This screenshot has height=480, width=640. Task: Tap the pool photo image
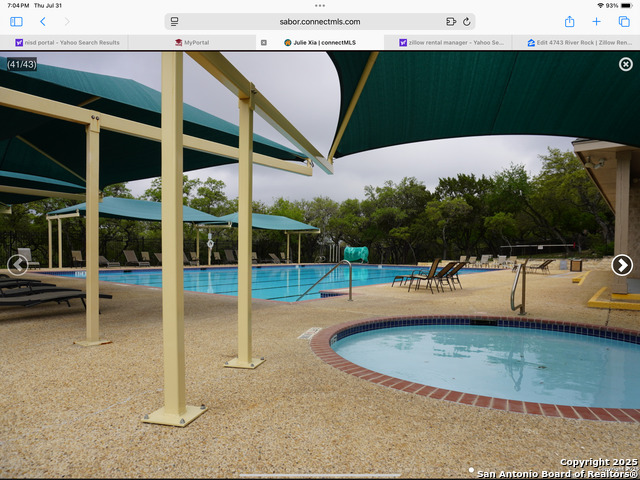[320, 300]
